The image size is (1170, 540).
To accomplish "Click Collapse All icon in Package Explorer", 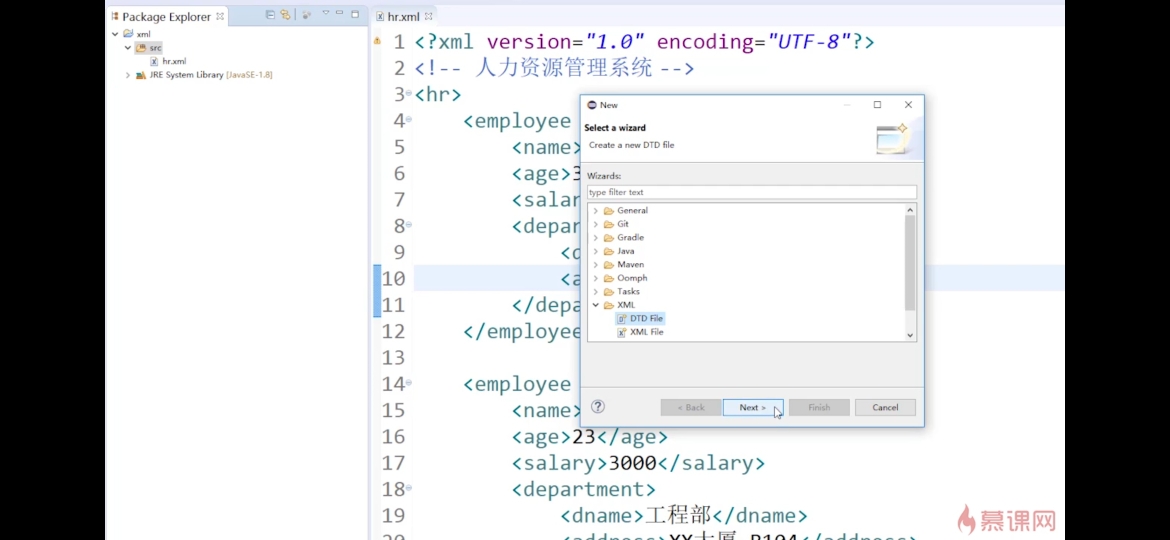I will coord(270,15).
